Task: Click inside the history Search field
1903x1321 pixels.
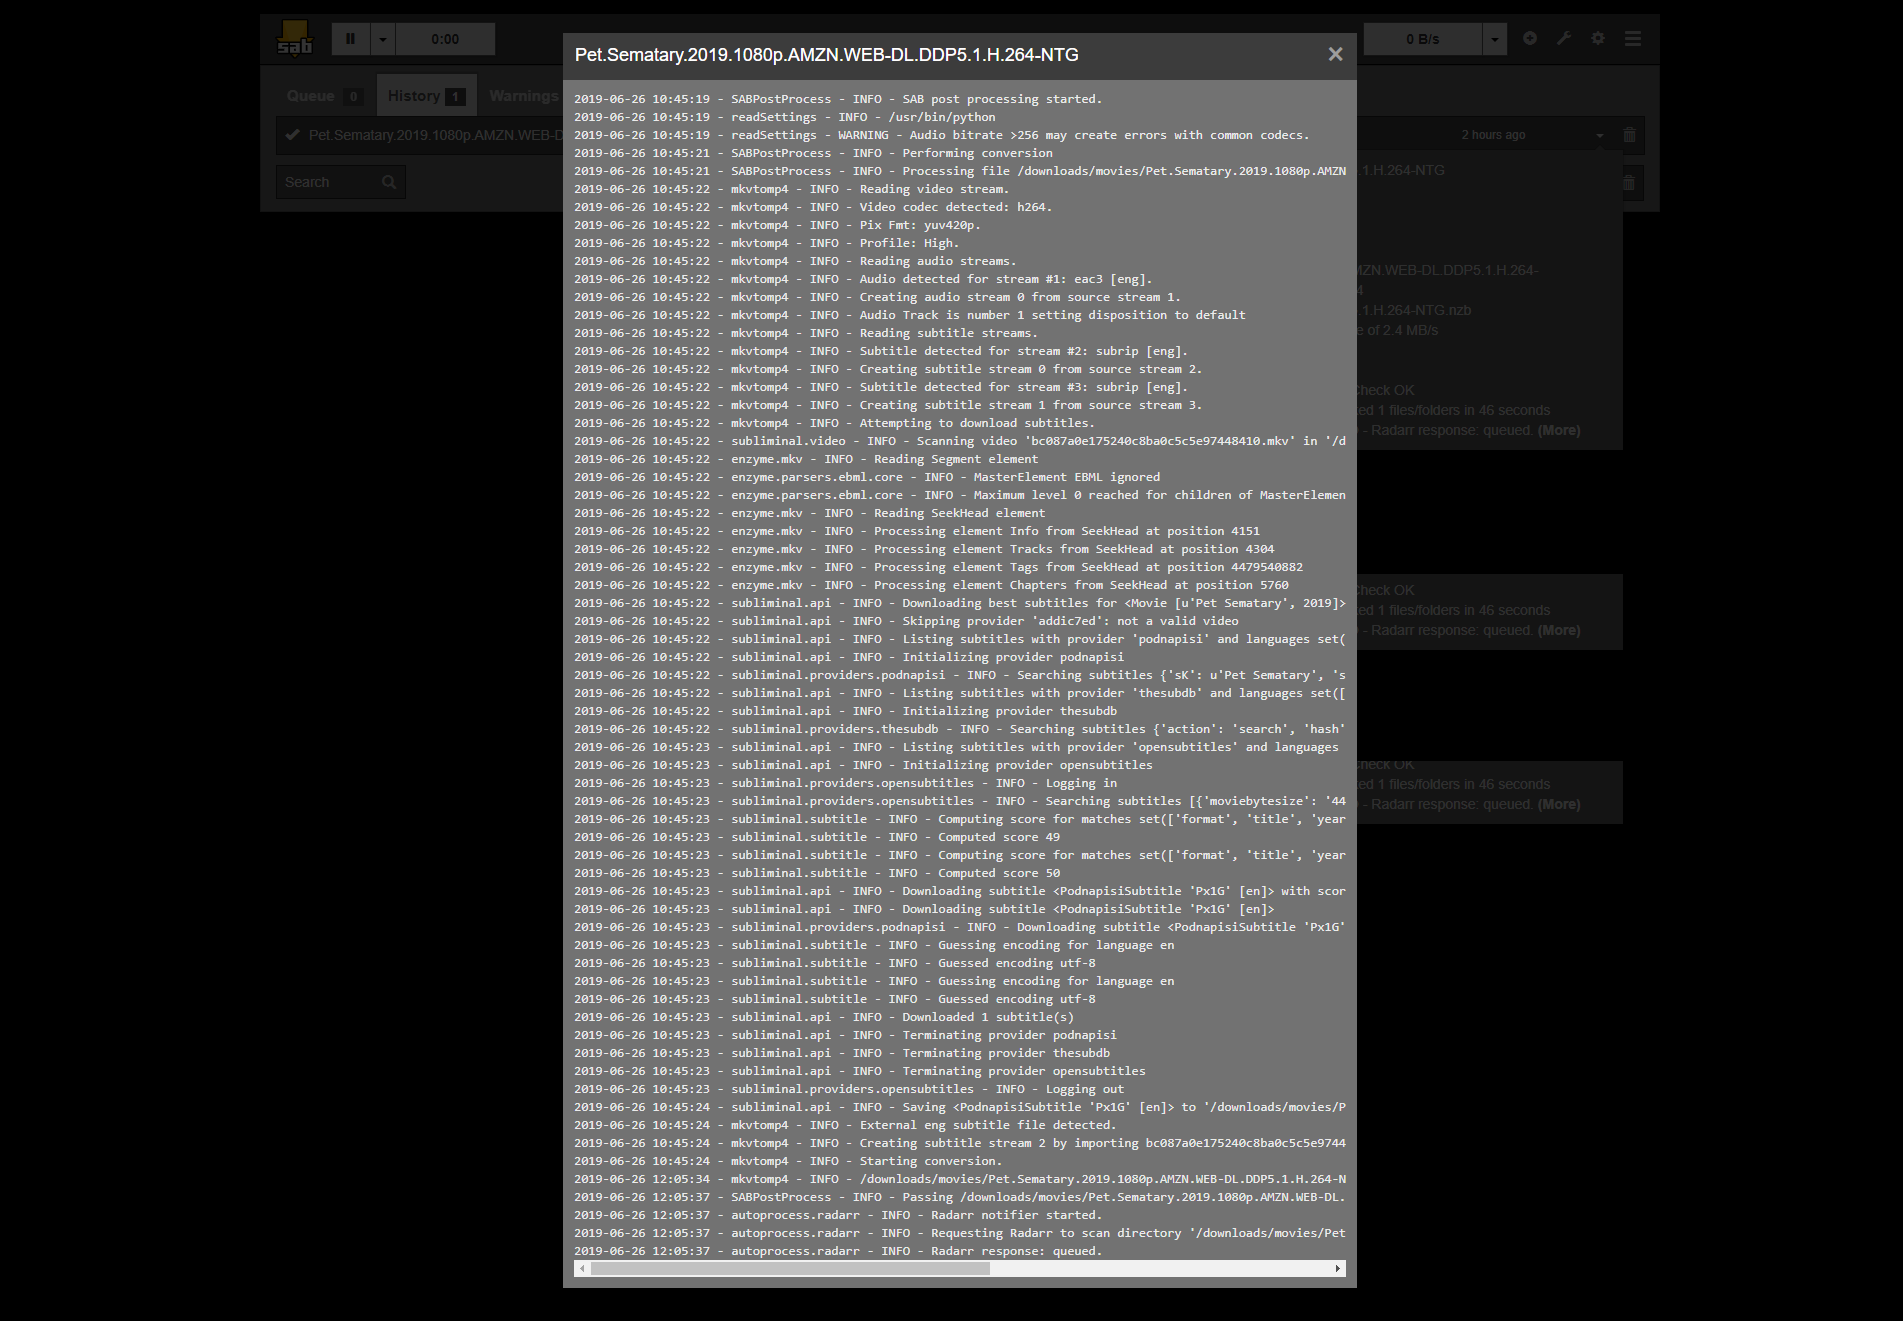Action: point(330,182)
